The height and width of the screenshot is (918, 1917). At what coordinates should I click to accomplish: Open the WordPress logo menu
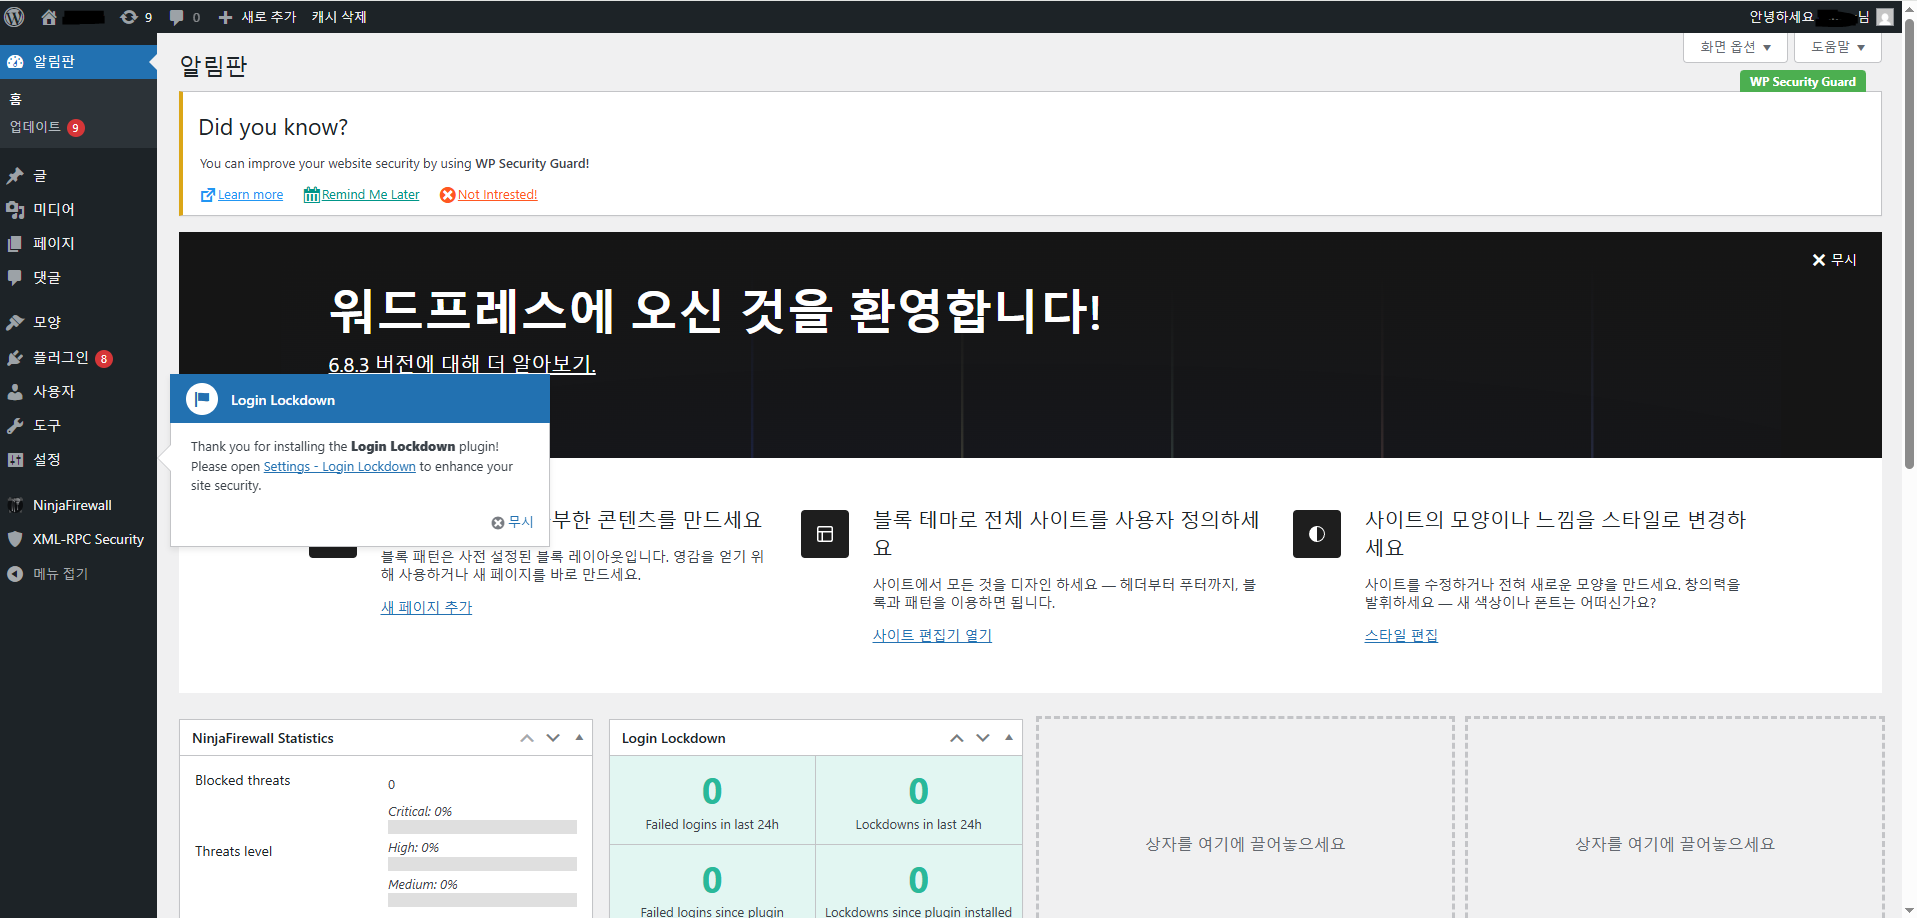(x=15, y=17)
